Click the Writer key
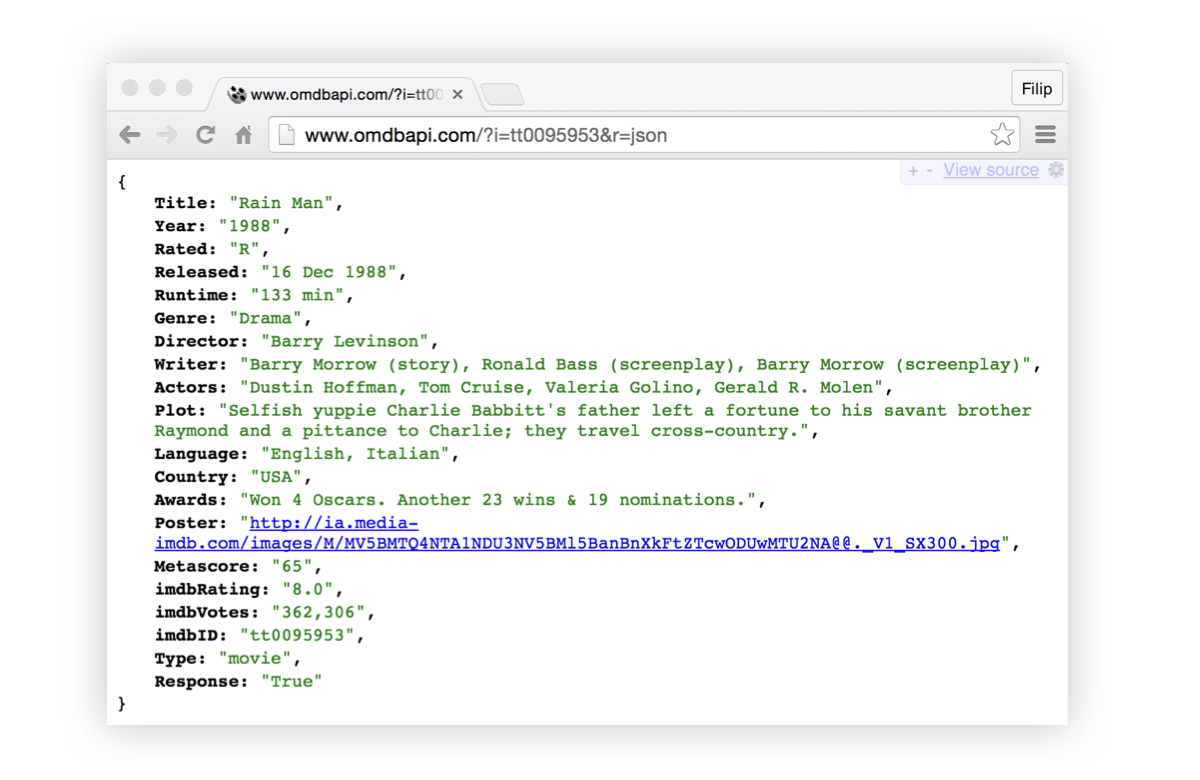The width and height of the screenshot is (1200, 780). [191, 364]
